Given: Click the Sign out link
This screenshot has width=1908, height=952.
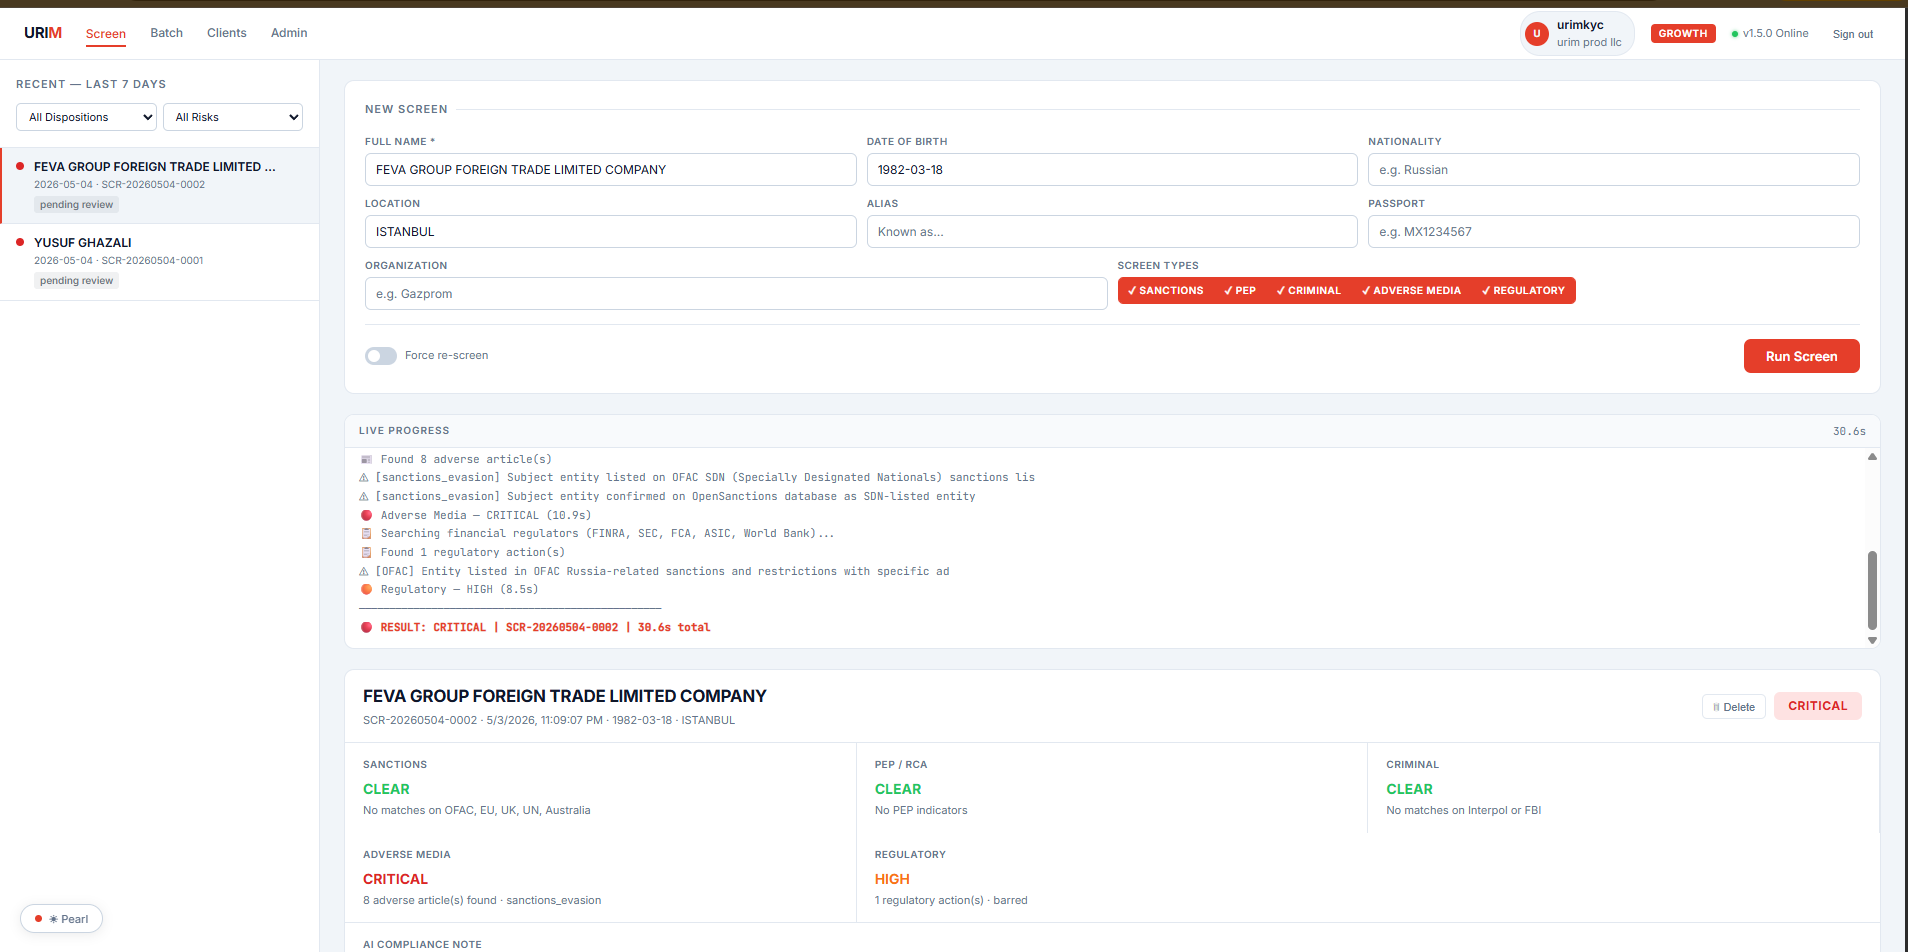Looking at the screenshot, I should [x=1852, y=34].
